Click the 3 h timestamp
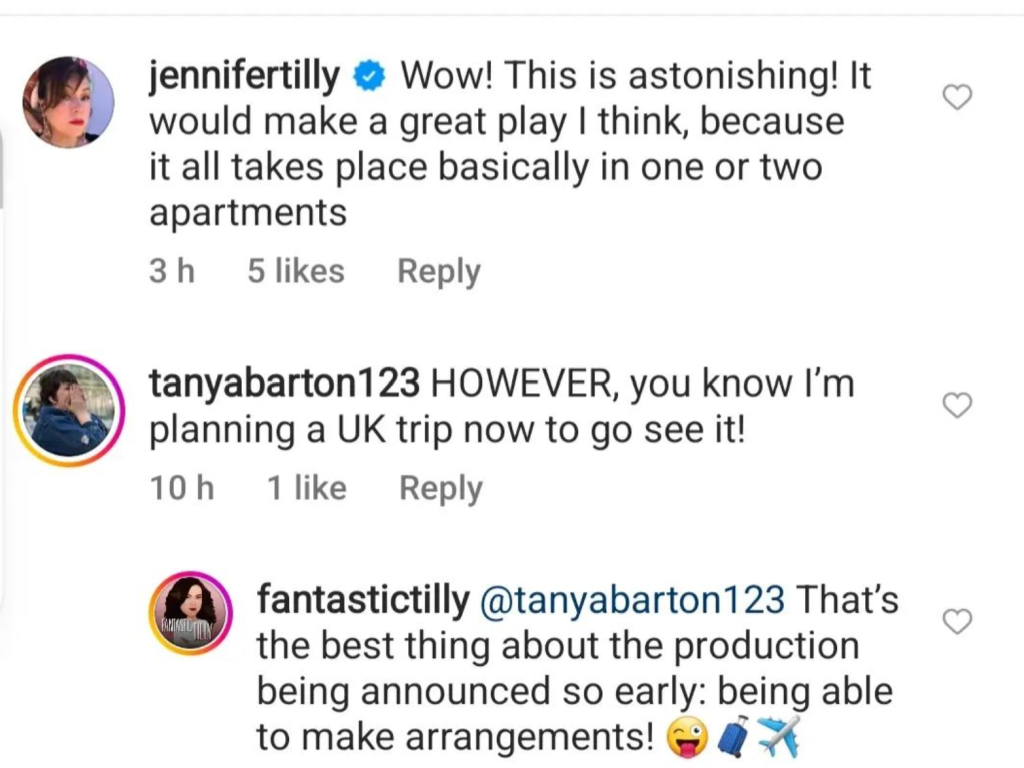Screen dimensions: 1024x768 172,271
